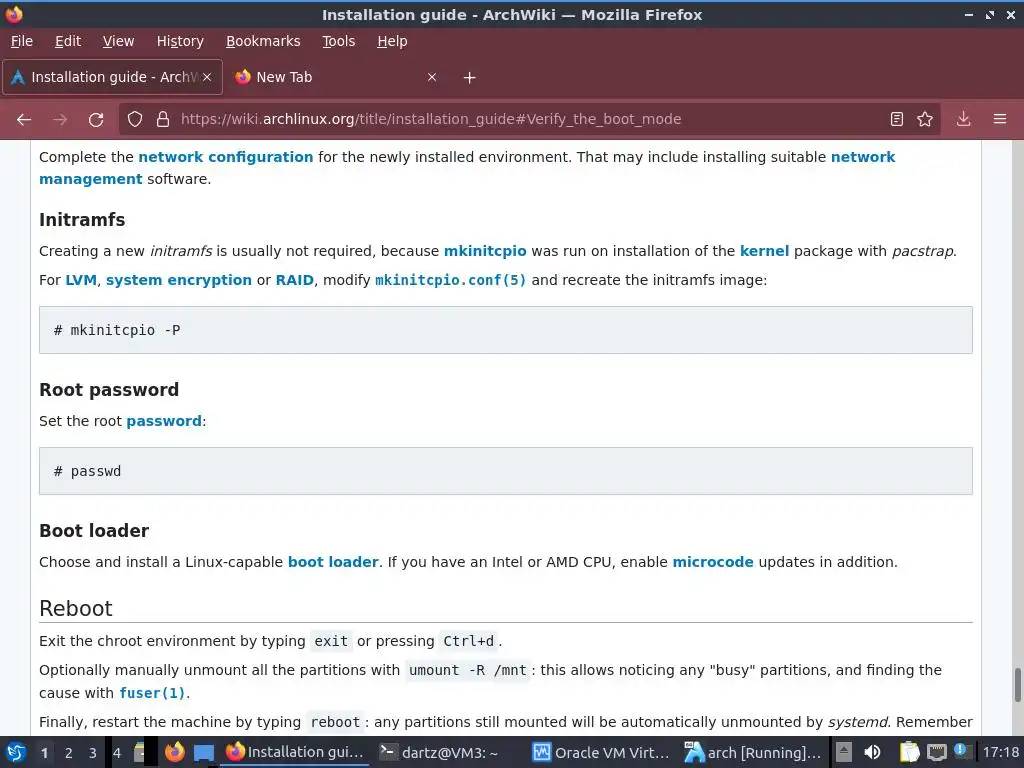Switch to Oracle VM VirtualBox window
This screenshot has height=768, width=1024.
coord(601,752)
